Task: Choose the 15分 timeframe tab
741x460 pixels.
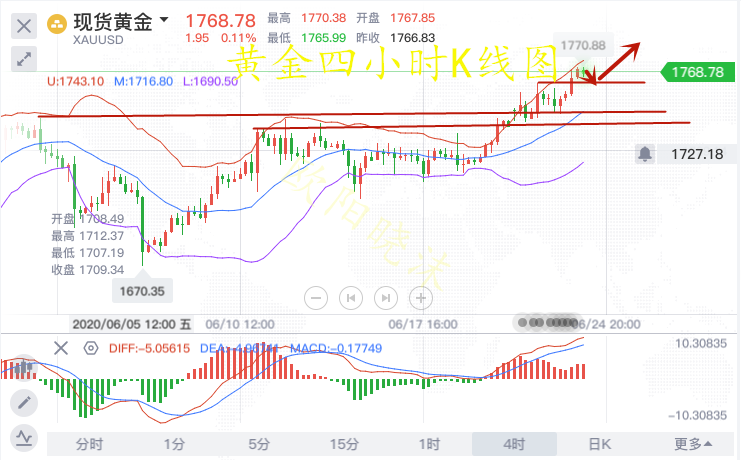Action: (x=344, y=444)
